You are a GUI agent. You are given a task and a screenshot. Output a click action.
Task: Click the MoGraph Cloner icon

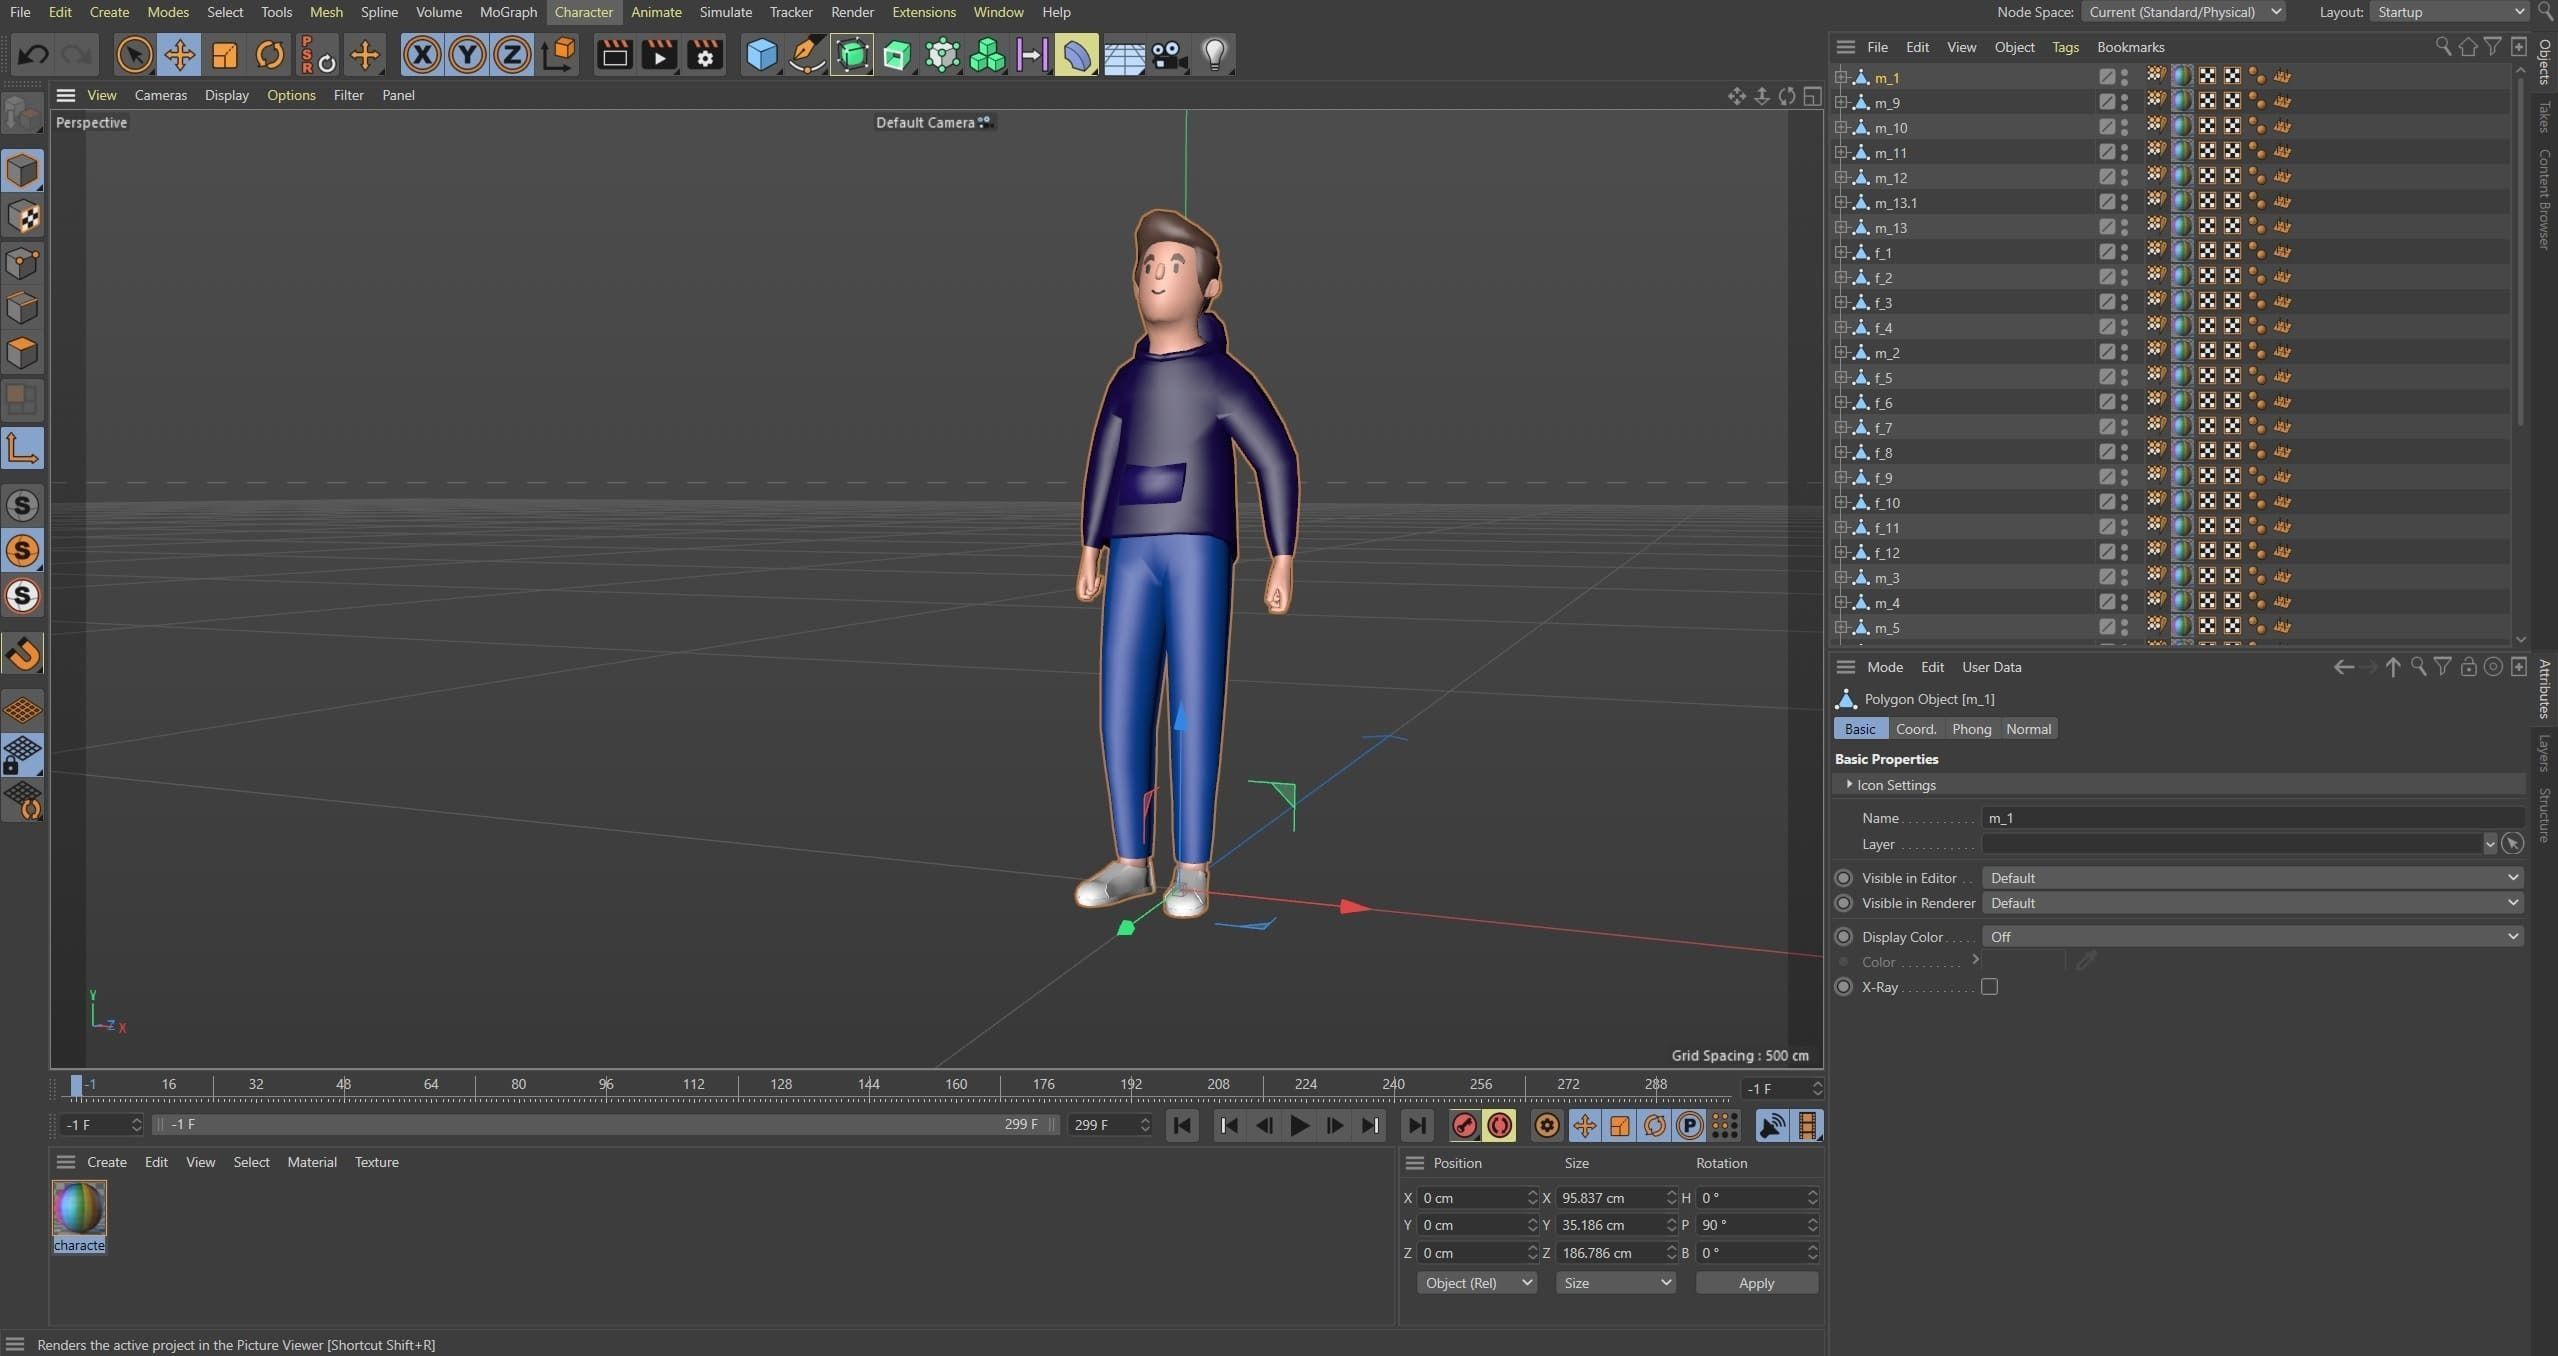point(987,55)
